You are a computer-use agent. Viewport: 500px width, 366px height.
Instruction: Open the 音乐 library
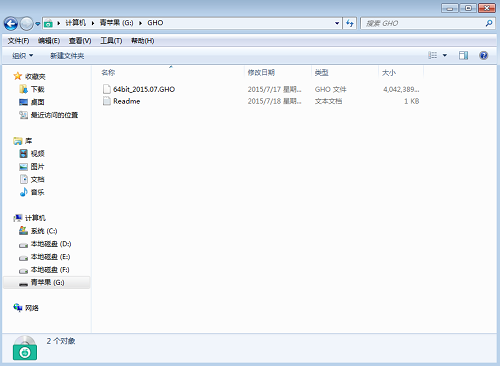click(x=38, y=192)
